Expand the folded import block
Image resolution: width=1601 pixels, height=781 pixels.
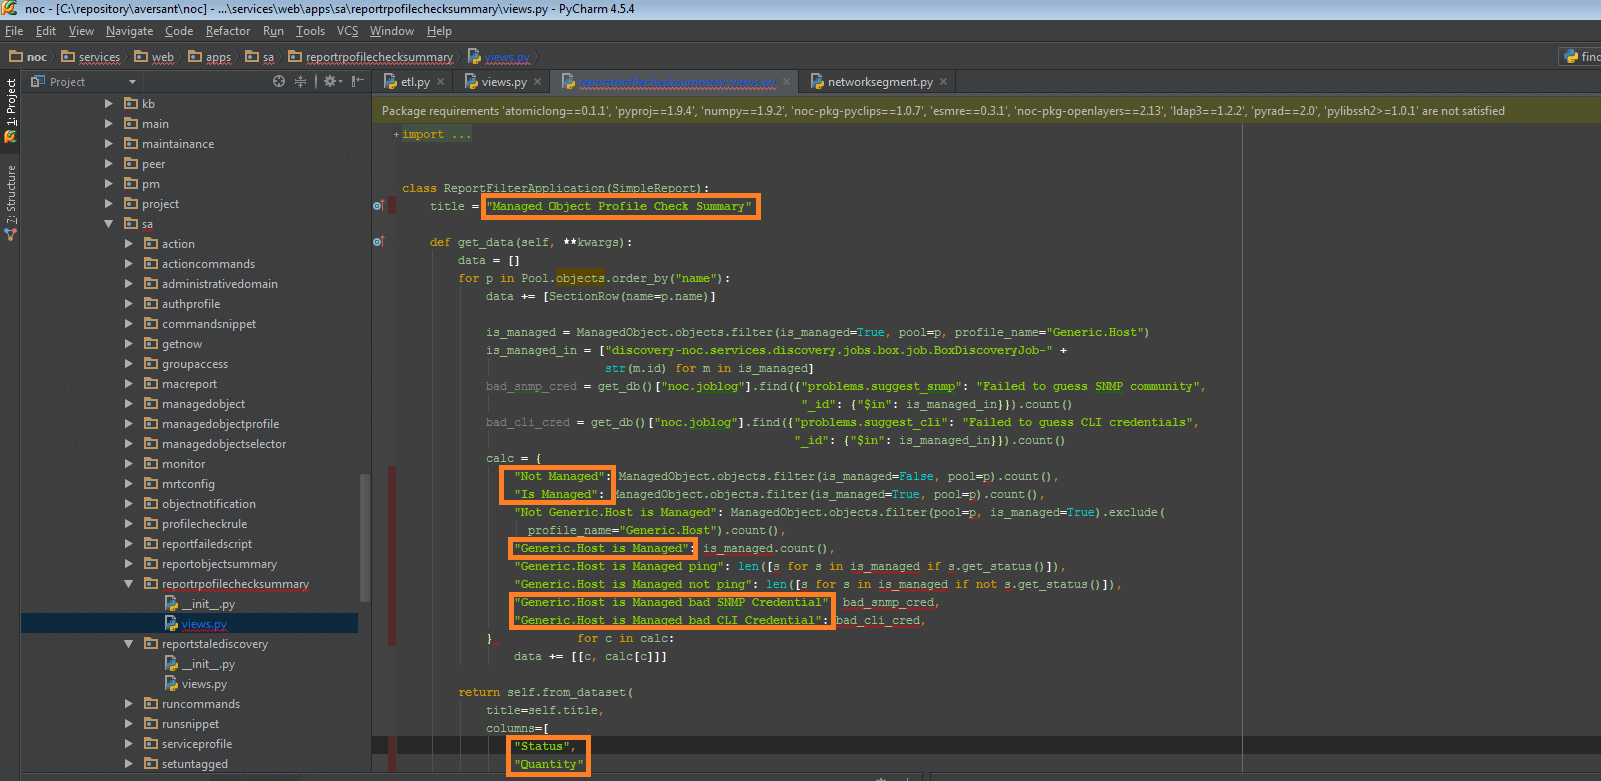pos(396,134)
